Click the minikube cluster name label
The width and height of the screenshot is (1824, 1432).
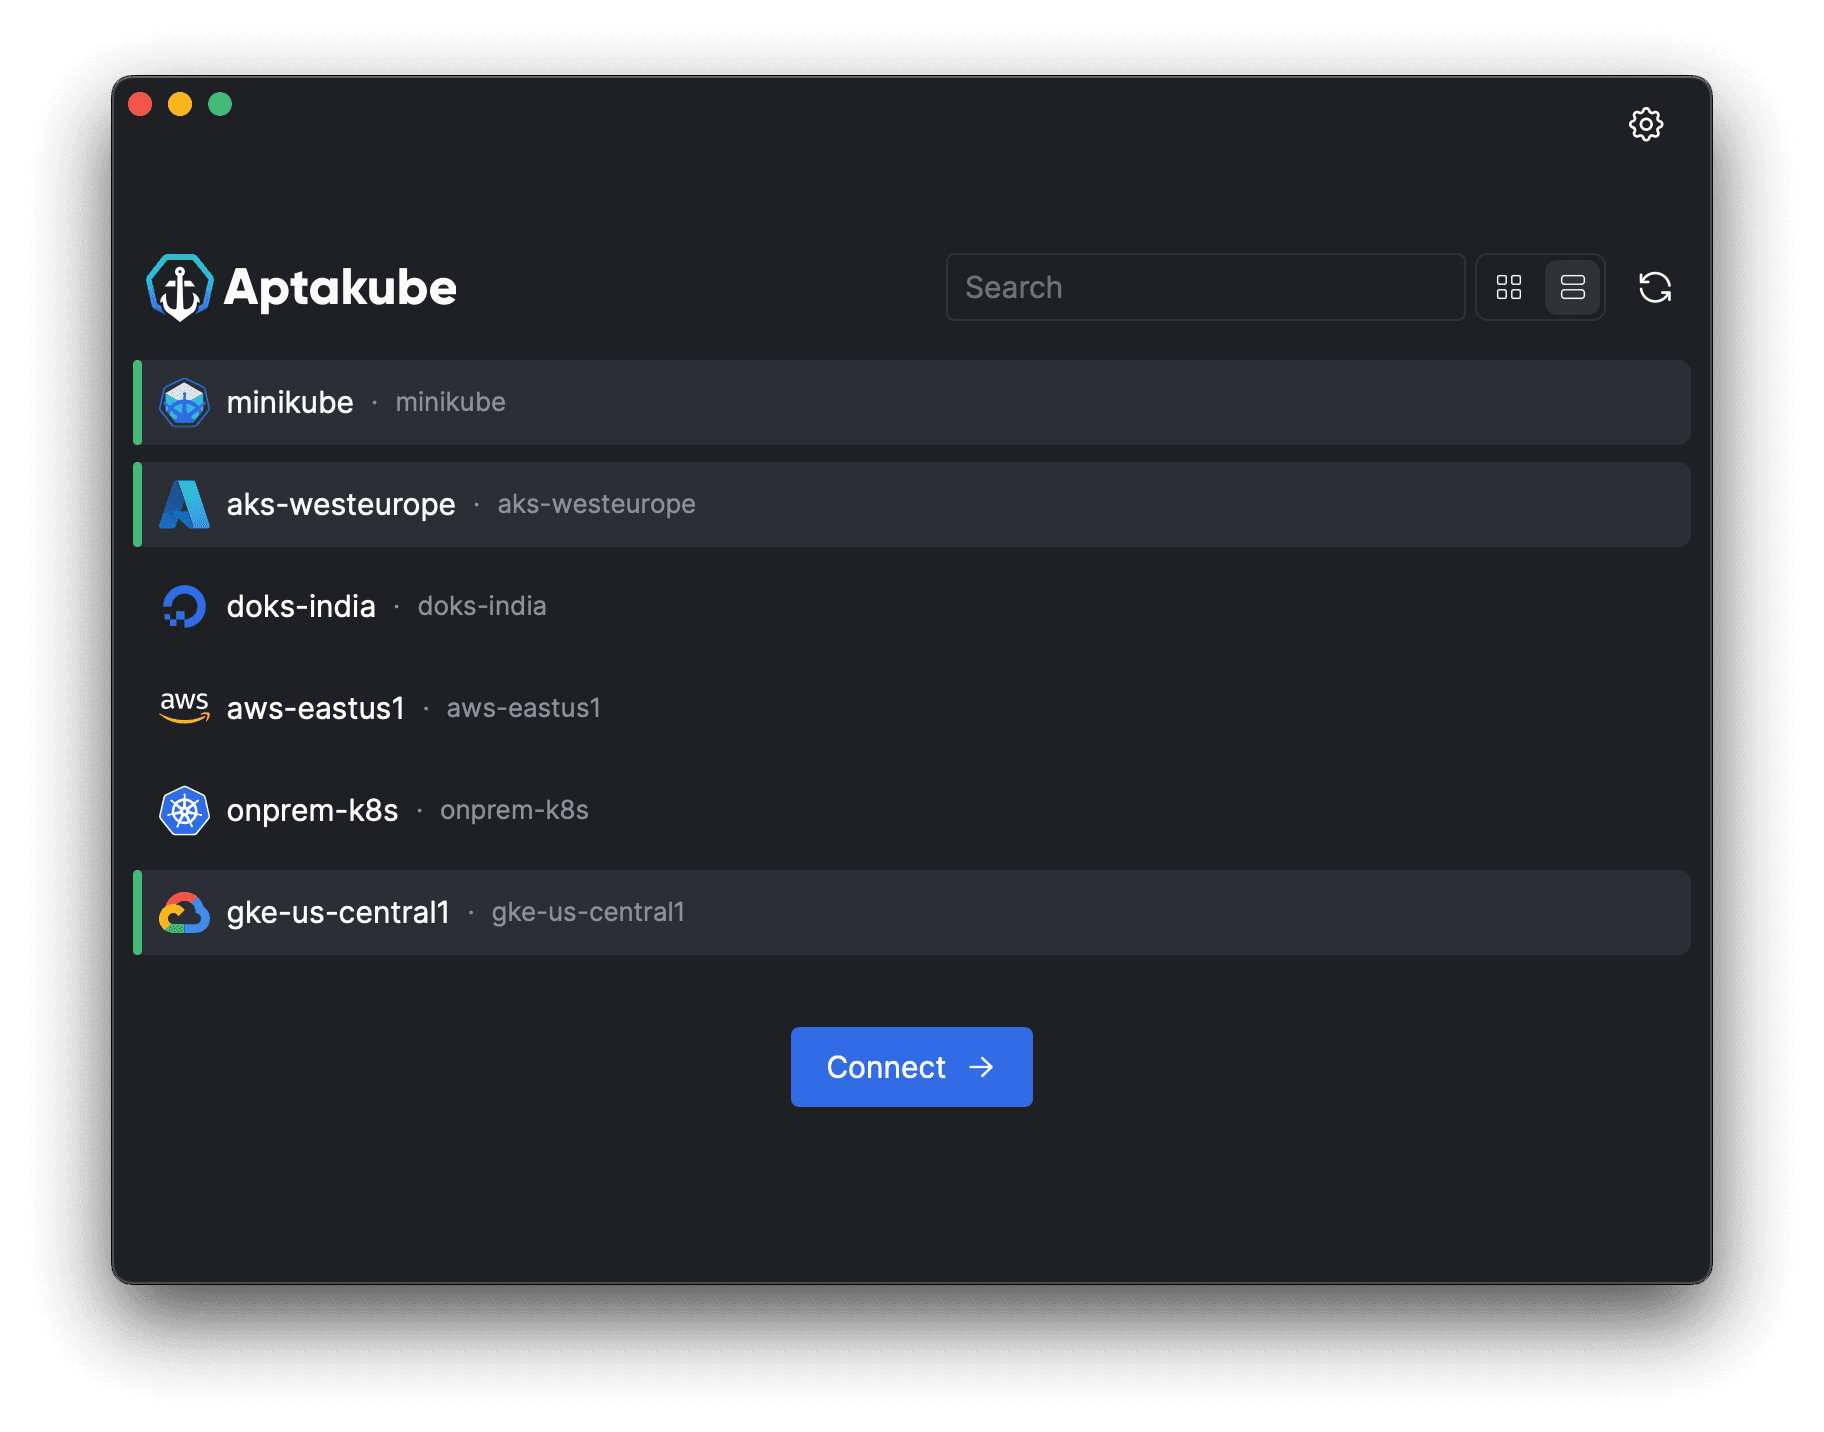[290, 403]
